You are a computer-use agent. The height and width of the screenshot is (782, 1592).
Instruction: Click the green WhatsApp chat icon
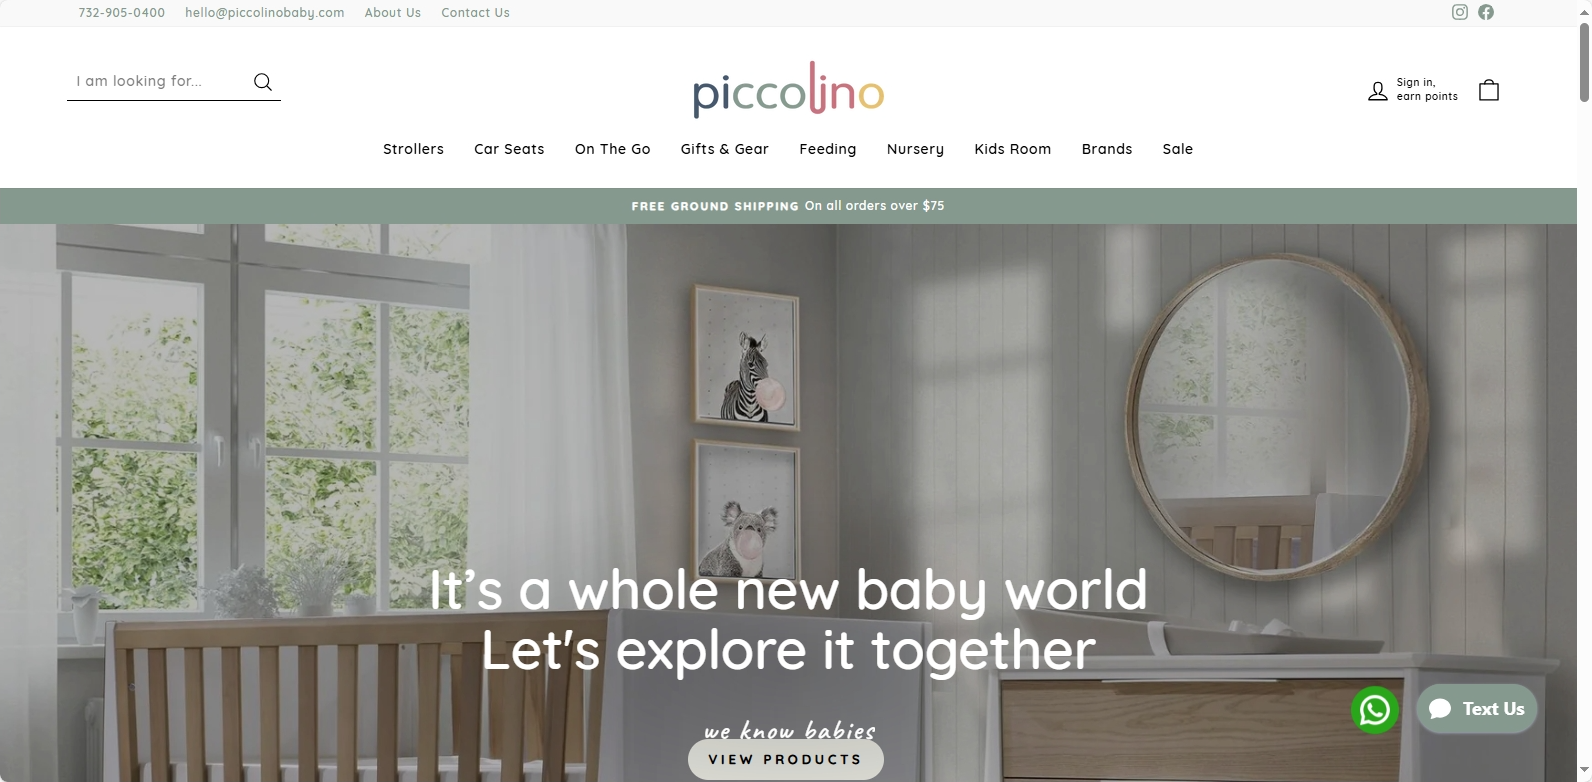1375,710
